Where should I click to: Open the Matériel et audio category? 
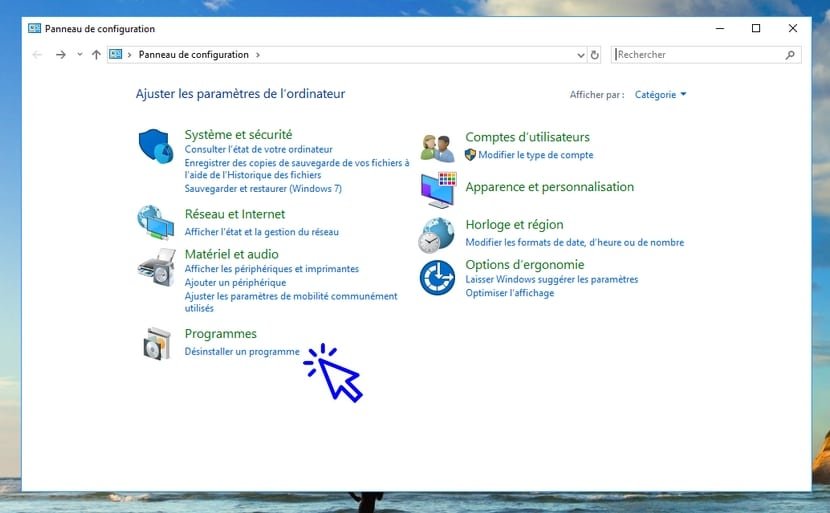tap(231, 254)
